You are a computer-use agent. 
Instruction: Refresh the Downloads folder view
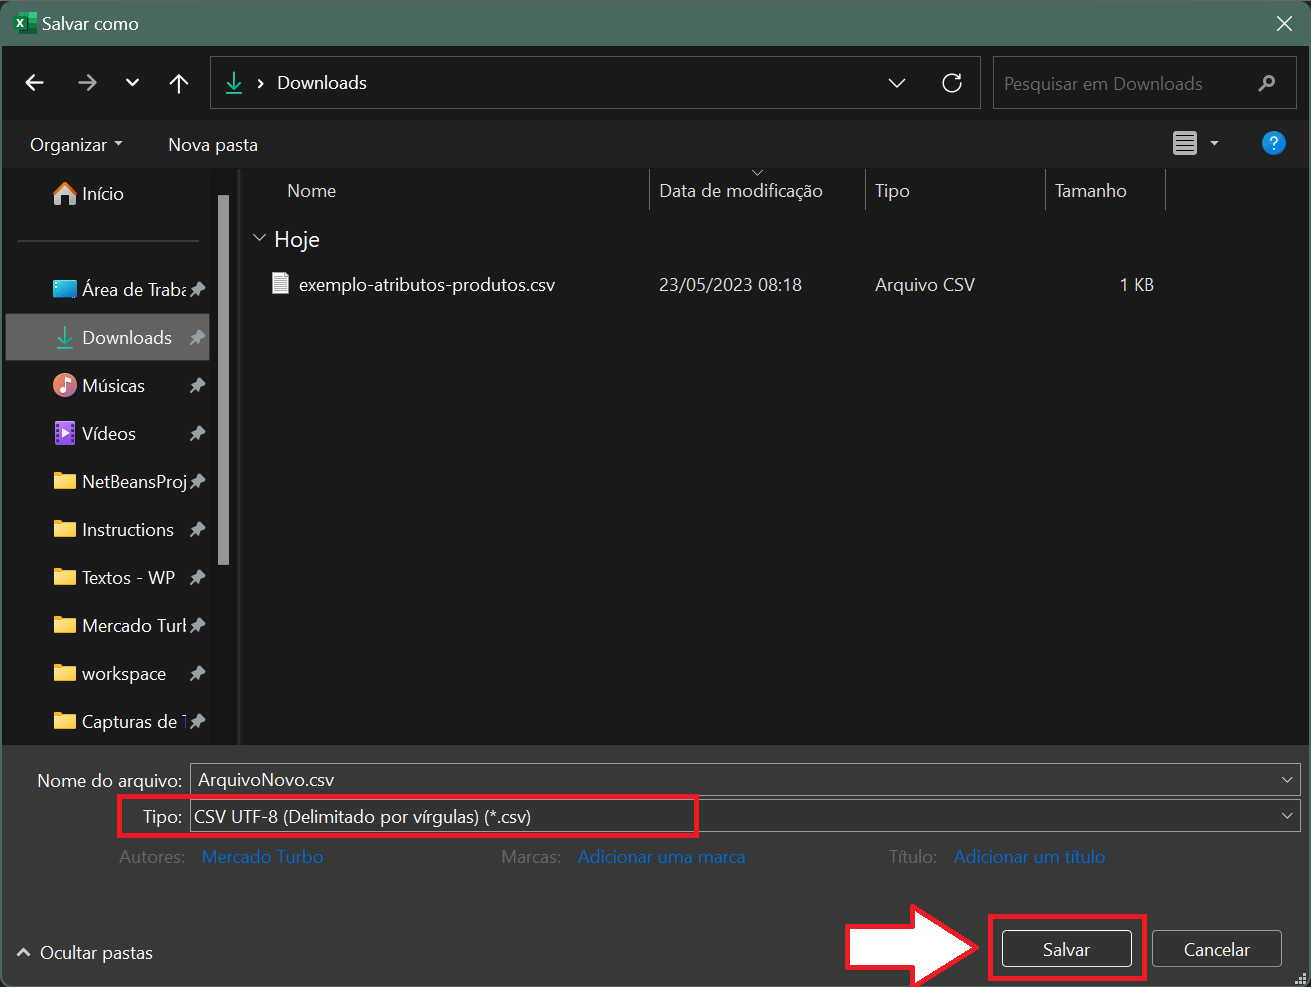click(951, 83)
